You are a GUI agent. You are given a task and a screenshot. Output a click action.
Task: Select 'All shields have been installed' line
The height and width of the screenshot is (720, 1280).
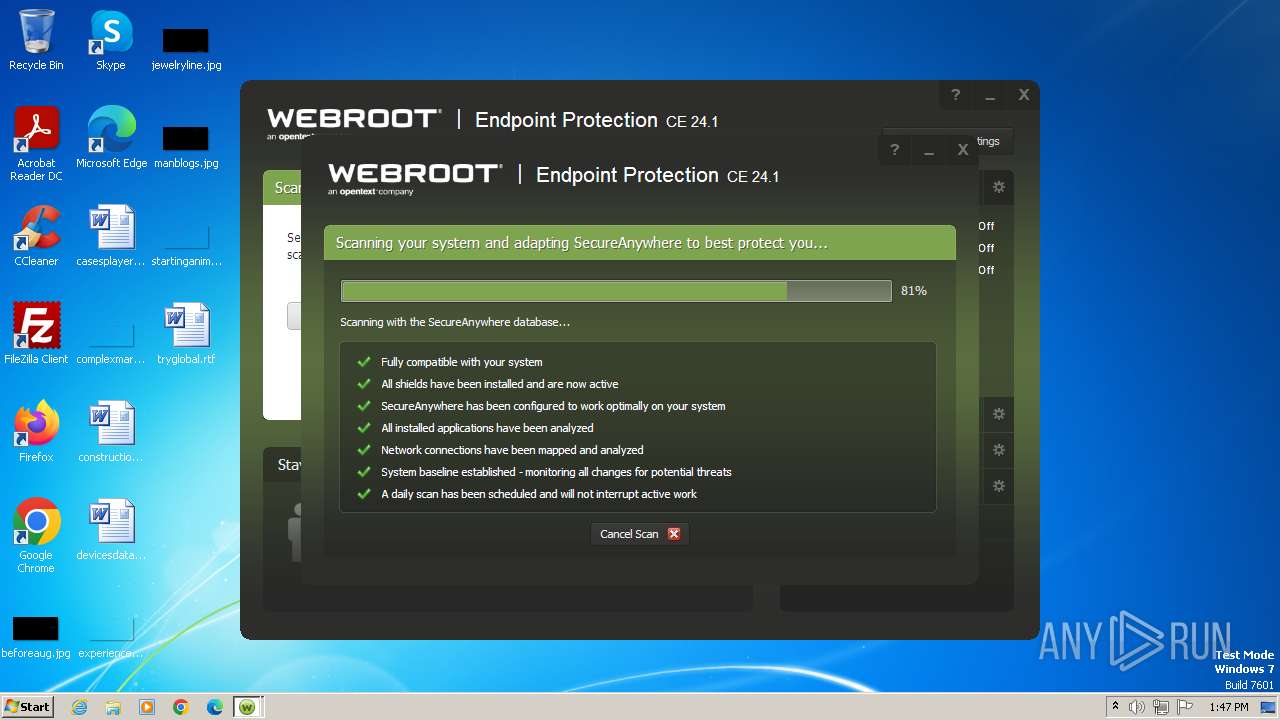(499, 384)
